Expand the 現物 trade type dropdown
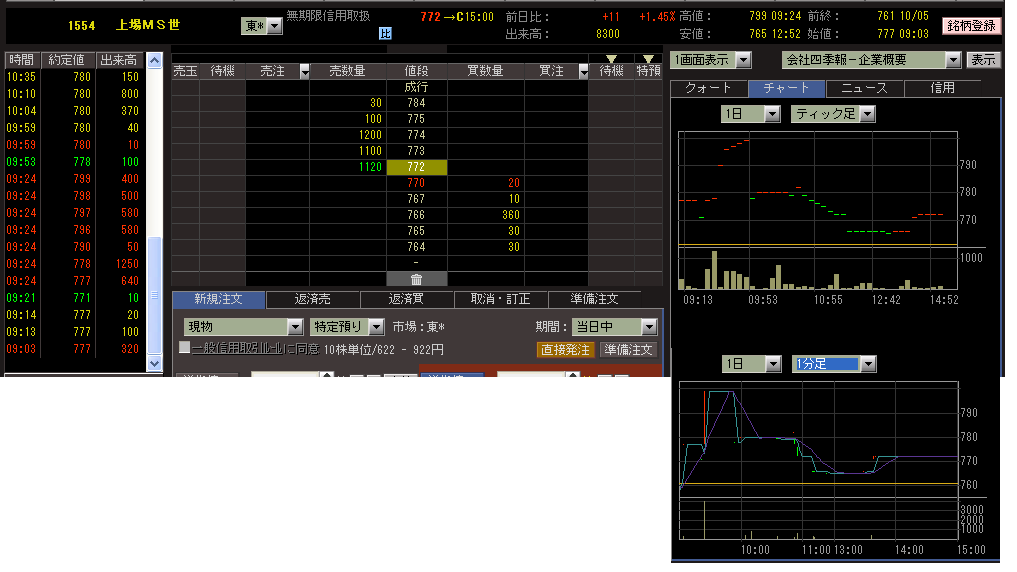1017x572 pixels. (295, 327)
